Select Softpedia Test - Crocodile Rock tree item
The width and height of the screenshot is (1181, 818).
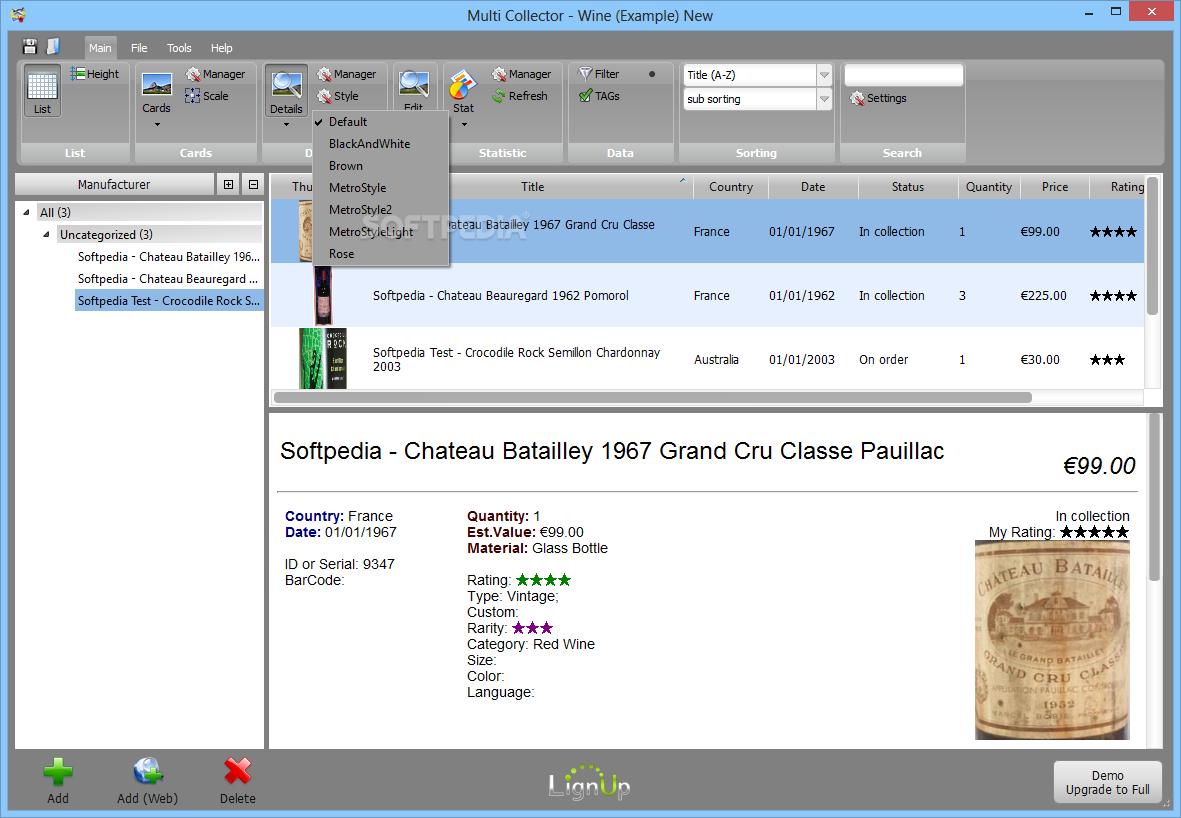(169, 301)
